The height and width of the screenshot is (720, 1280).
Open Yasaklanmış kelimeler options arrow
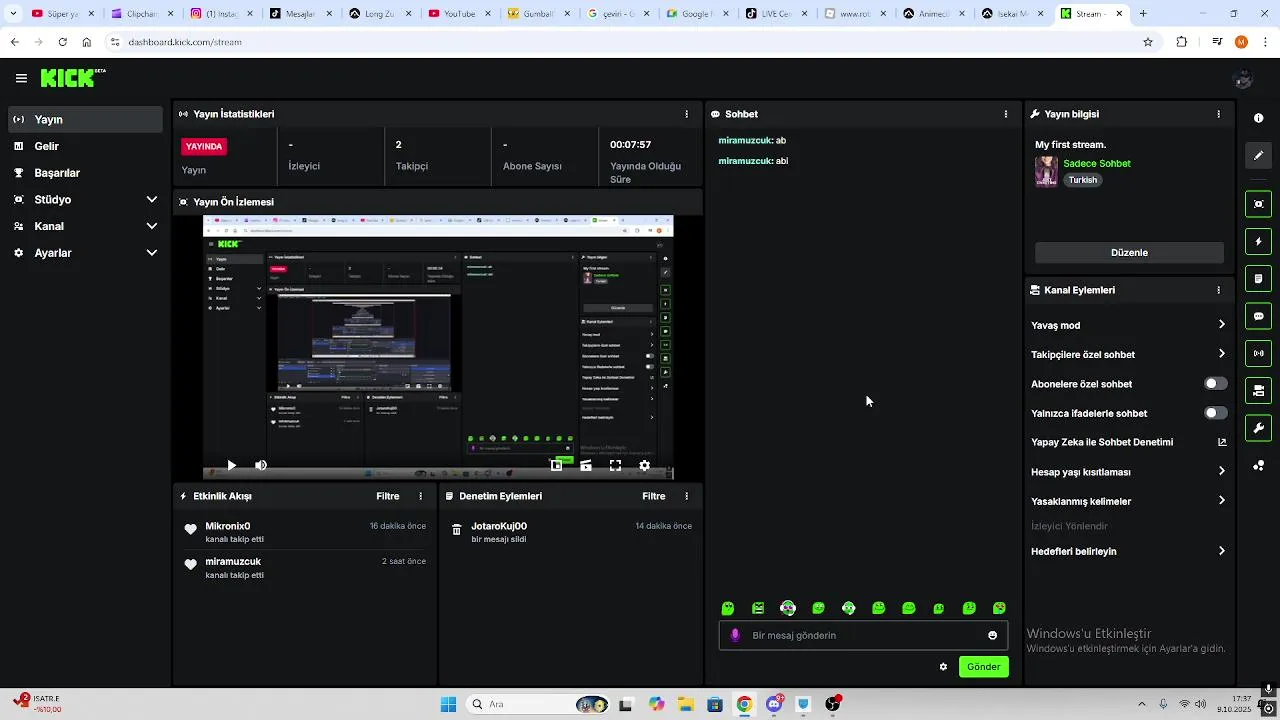click(1222, 501)
